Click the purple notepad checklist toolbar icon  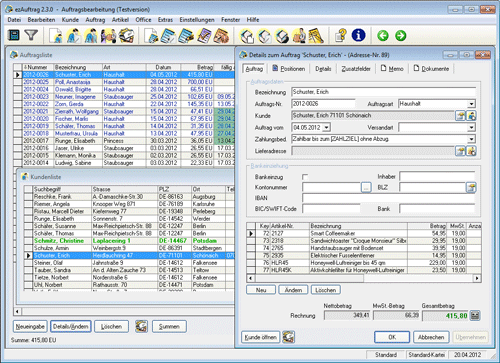click(x=204, y=35)
